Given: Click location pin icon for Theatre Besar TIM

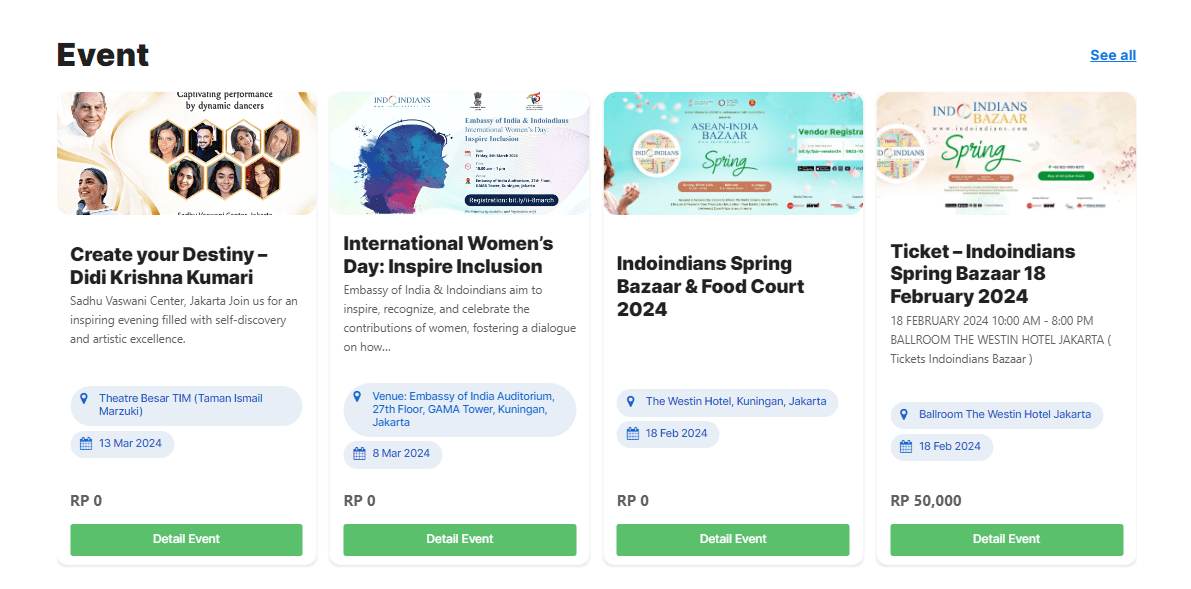Looking at the screenshot, I should click(84, 398).
